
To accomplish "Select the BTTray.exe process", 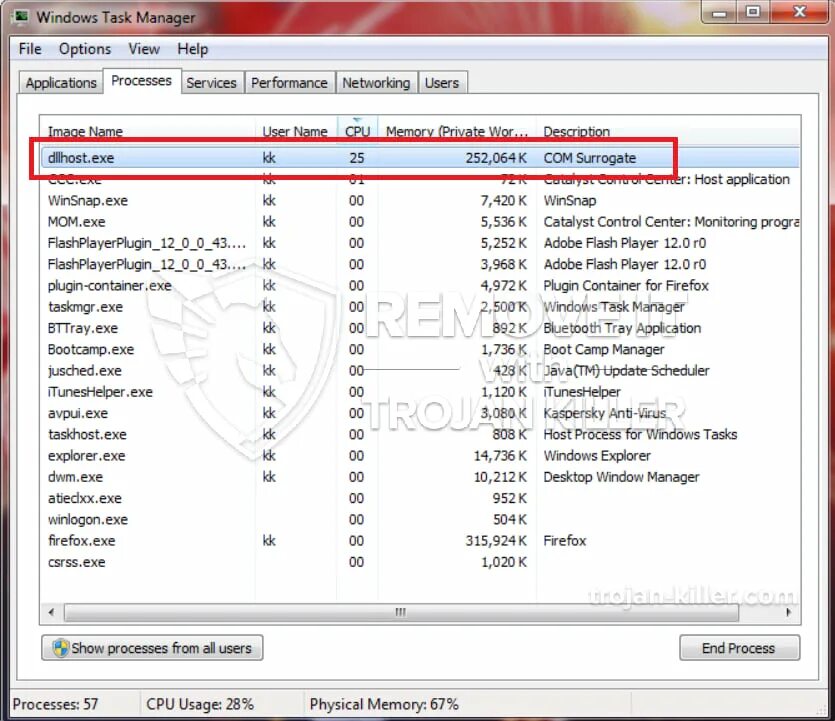I will pyautogui.click(x=420, y=328).
